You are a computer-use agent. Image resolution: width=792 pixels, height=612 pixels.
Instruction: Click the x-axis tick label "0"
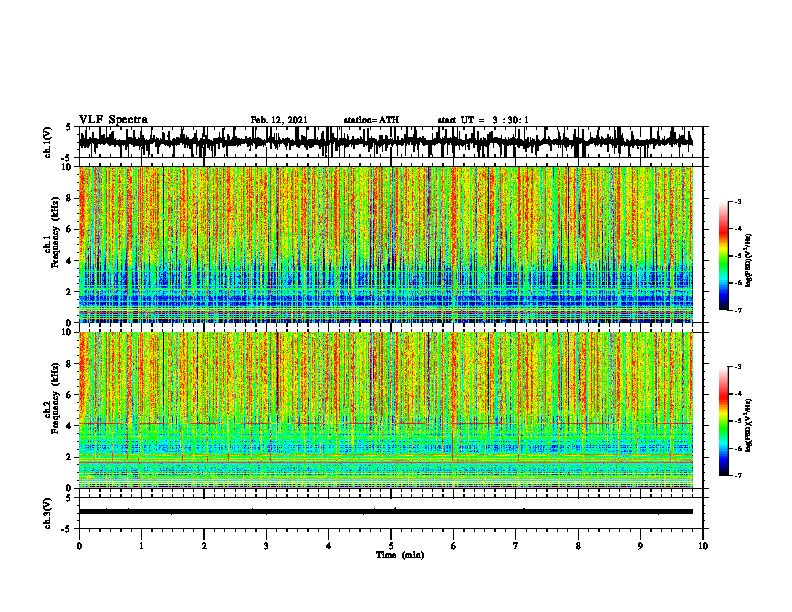coord(79,546)
